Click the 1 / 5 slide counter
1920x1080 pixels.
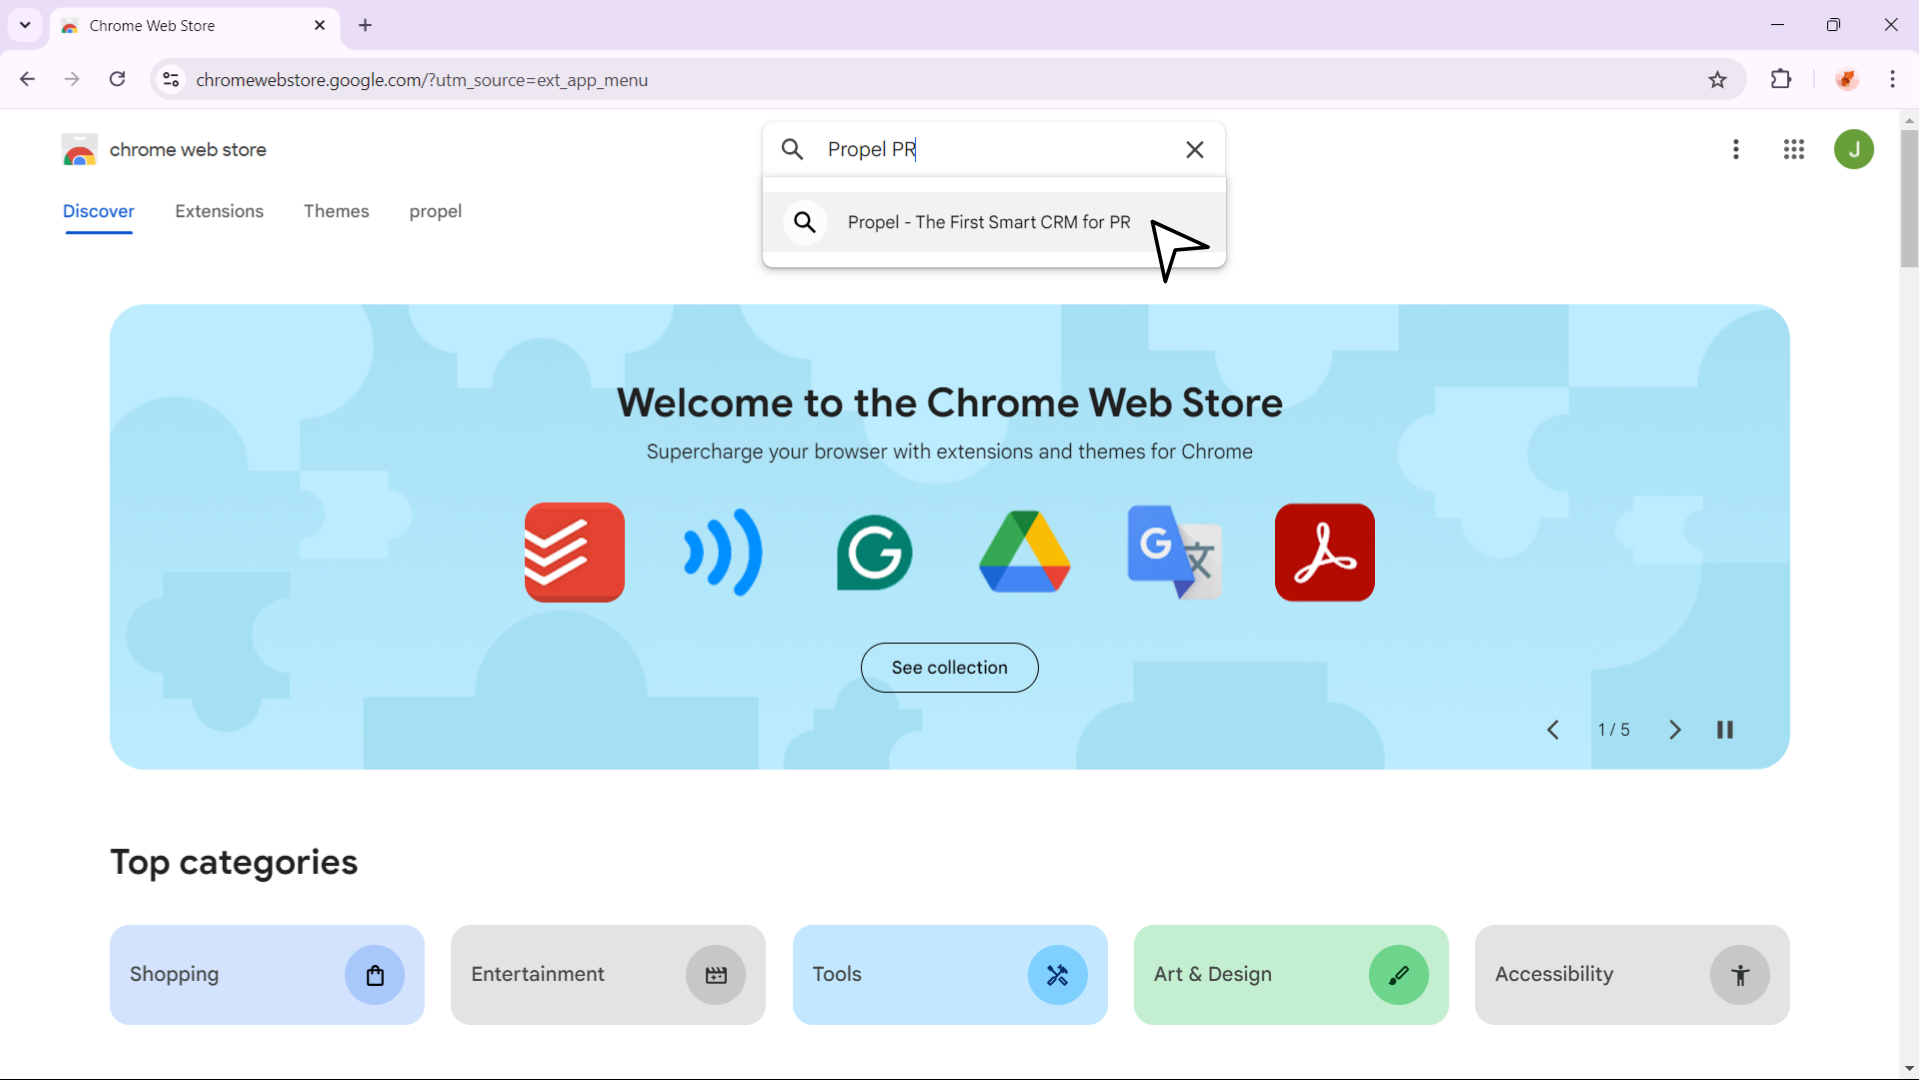1613,730
